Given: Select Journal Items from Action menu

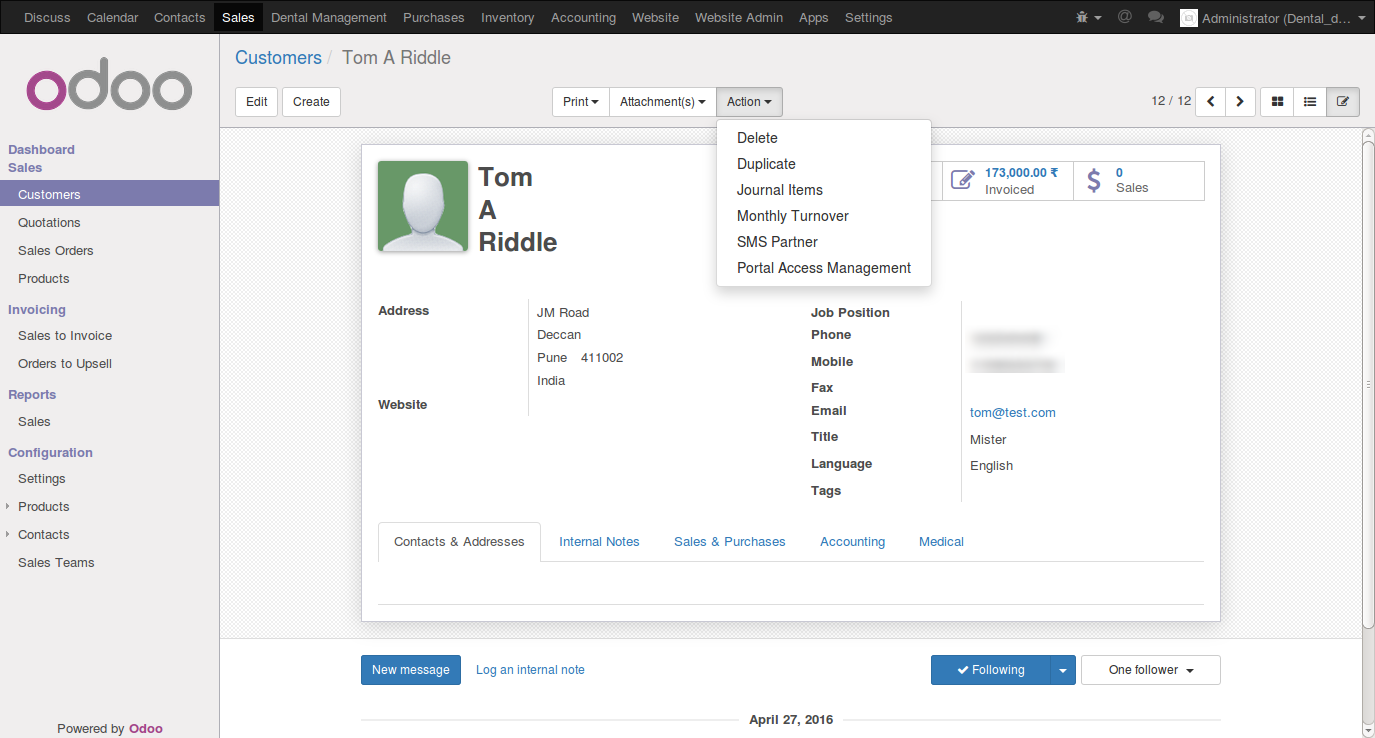Looking at the screenshot, I should tap(824, 190).
